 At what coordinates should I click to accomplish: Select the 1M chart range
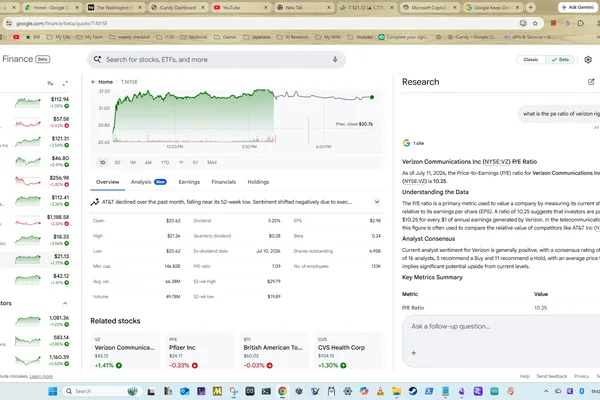click(133, 162)
